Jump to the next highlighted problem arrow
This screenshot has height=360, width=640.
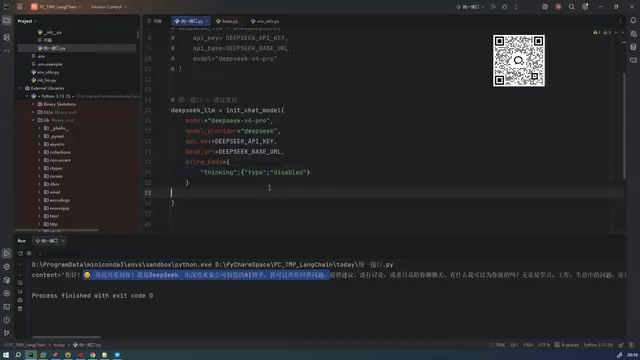click(622, 32)
